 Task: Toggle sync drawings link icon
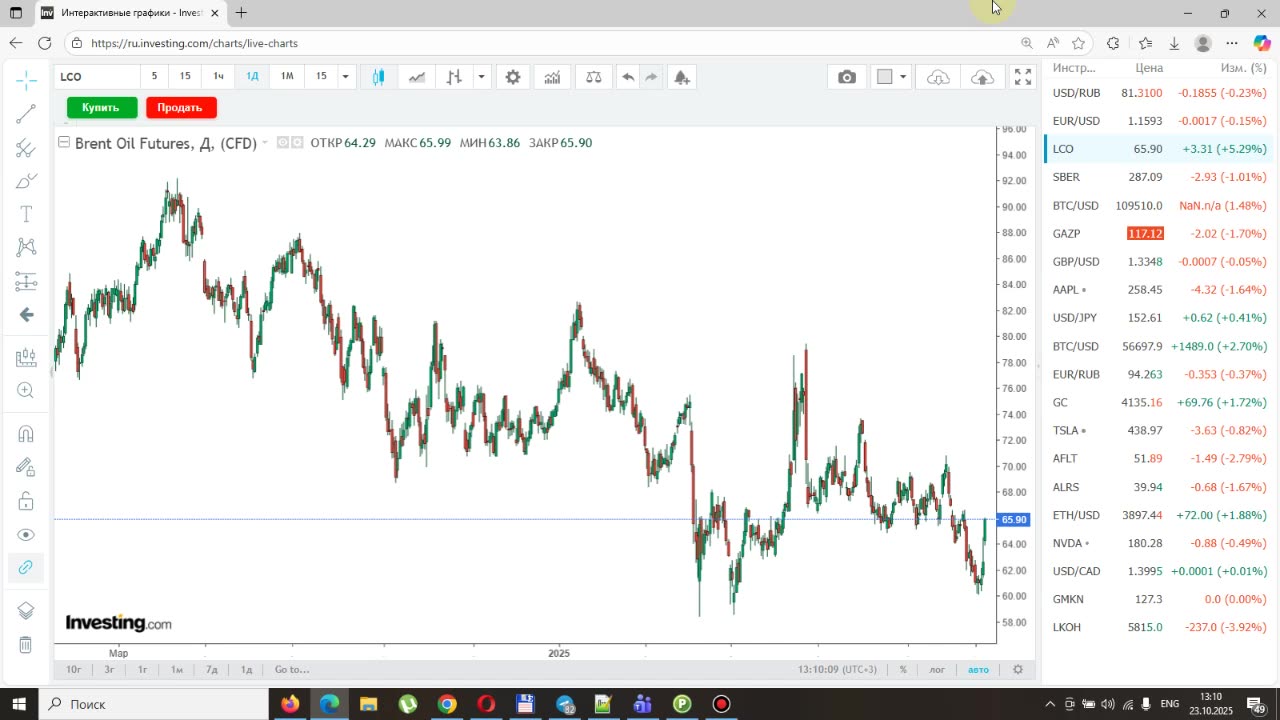coord(26,568)
